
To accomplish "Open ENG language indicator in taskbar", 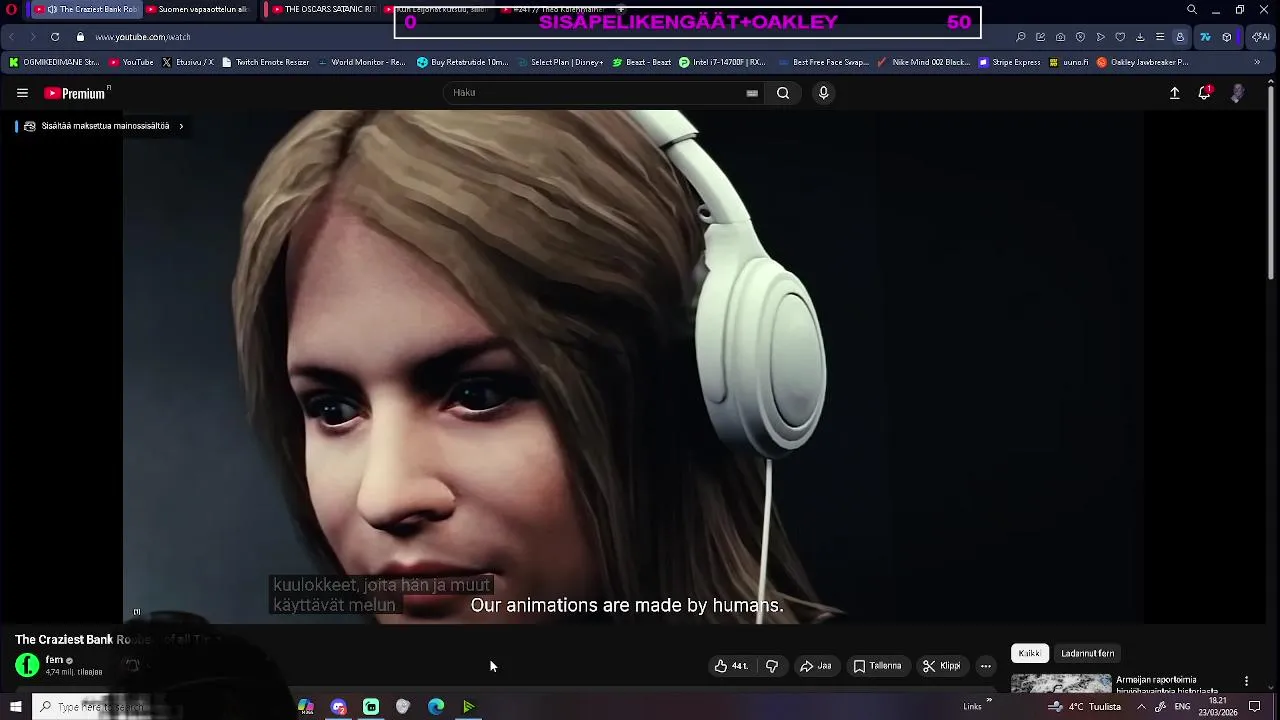I will [x=1182, y=707].
